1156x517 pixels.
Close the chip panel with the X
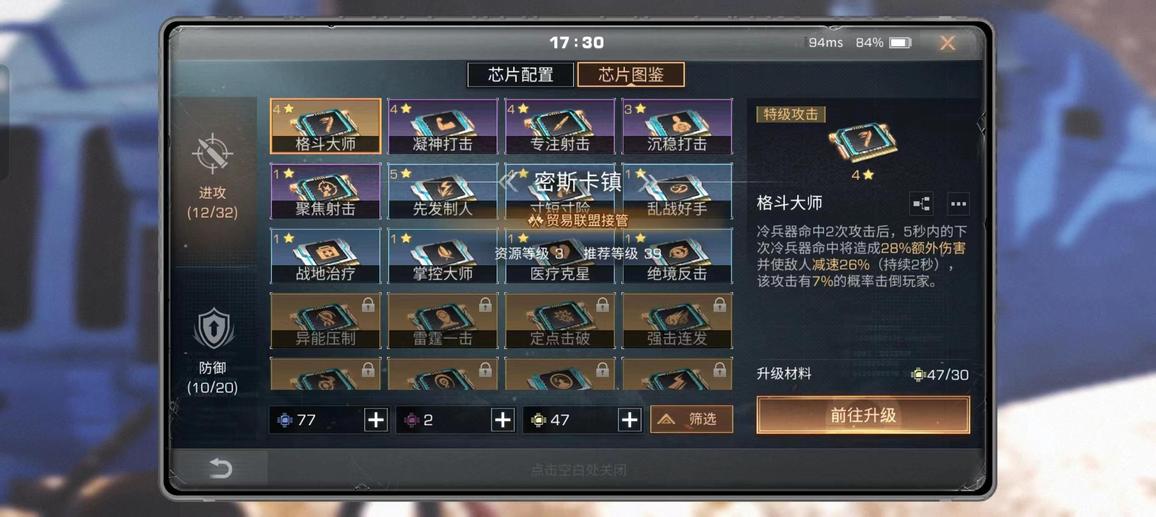tap(947, 44)
